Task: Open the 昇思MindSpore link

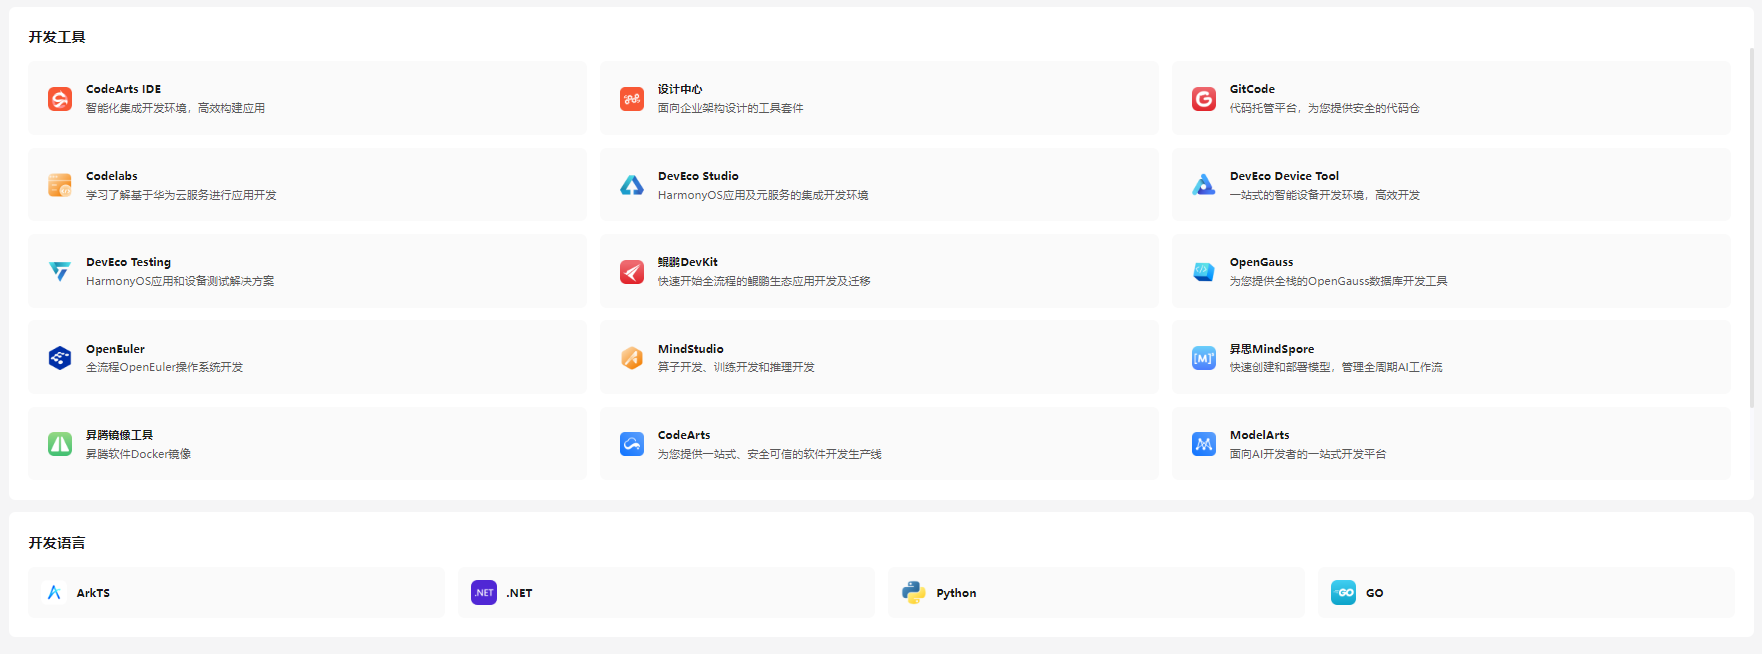Action: [x=1271, y=349]
